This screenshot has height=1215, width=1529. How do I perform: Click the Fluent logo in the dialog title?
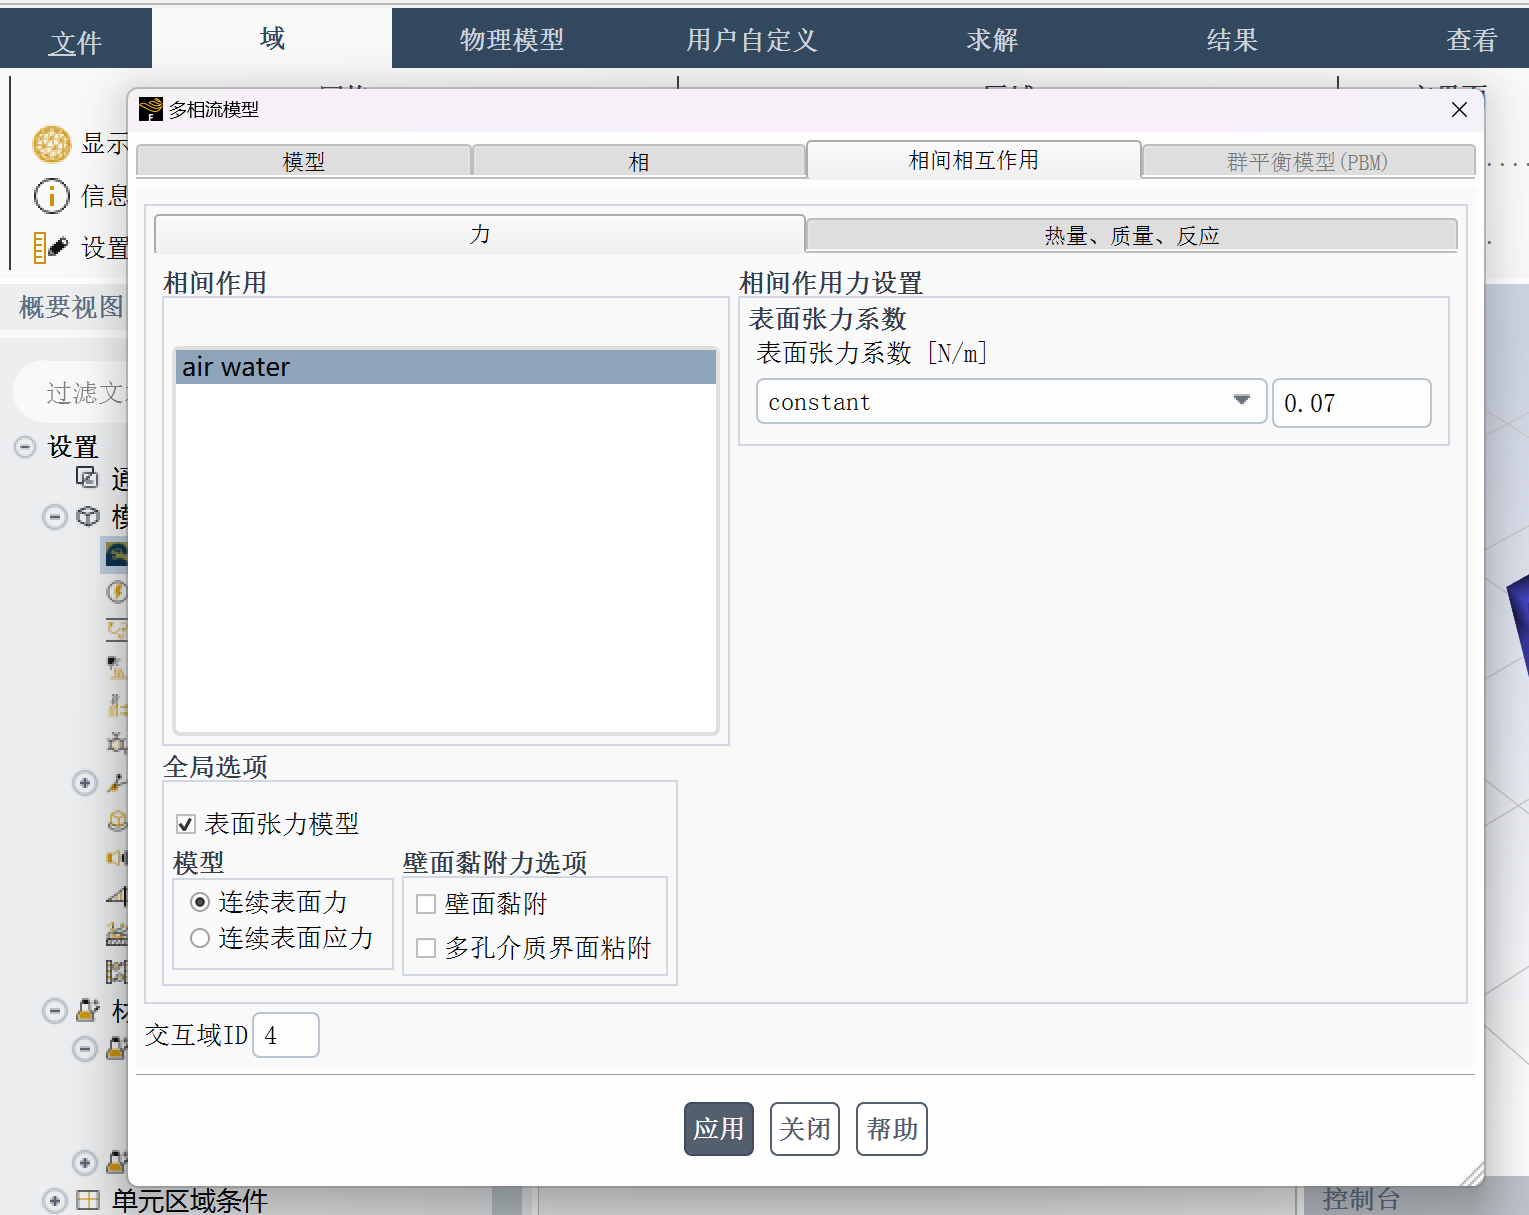(x=151, y=109)
